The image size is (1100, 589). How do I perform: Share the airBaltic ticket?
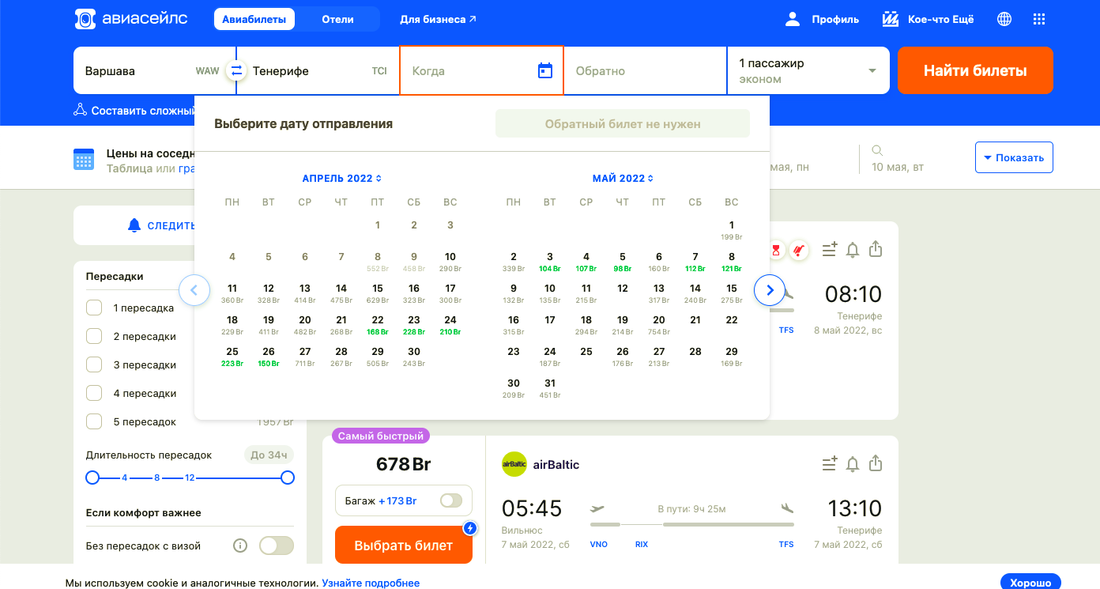[x=876, y=463]
